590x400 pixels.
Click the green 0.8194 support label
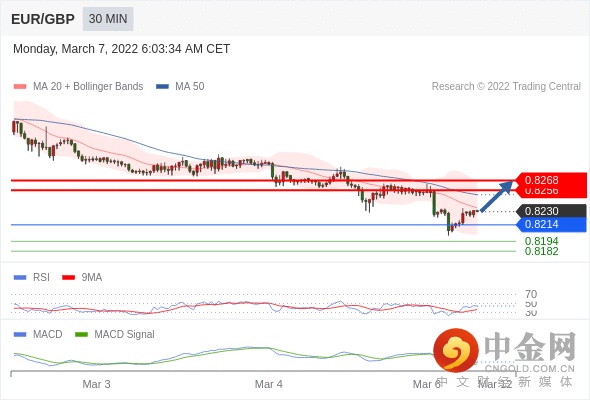pos(541,241)
